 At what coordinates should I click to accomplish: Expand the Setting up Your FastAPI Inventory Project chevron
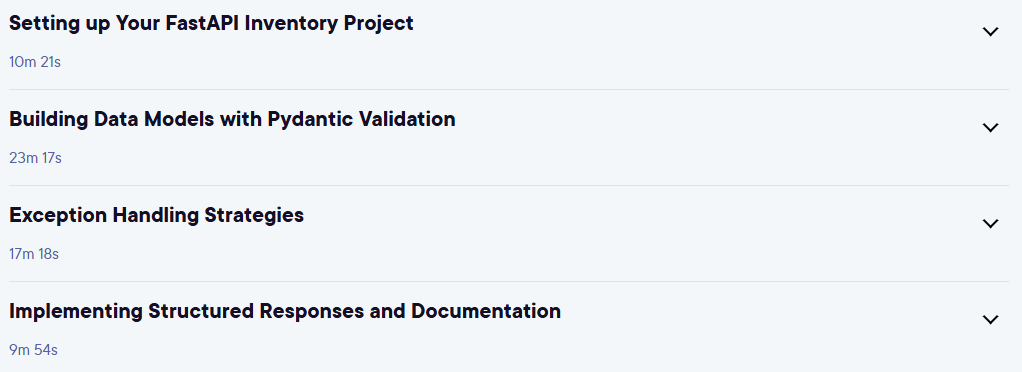(990, 32)
